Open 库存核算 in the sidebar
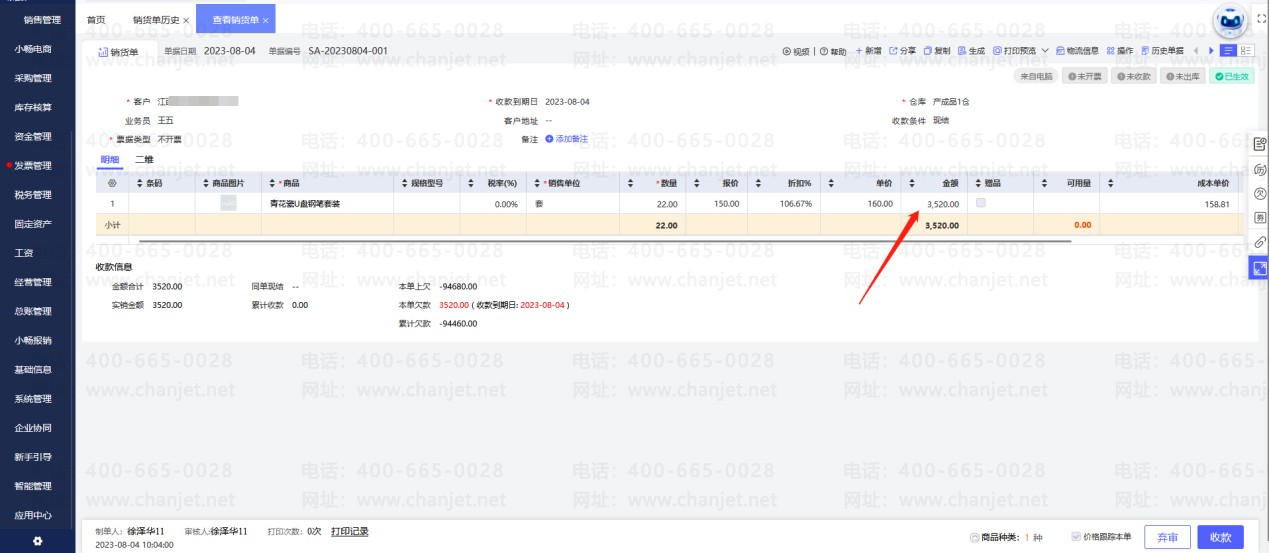 [33, 107]
